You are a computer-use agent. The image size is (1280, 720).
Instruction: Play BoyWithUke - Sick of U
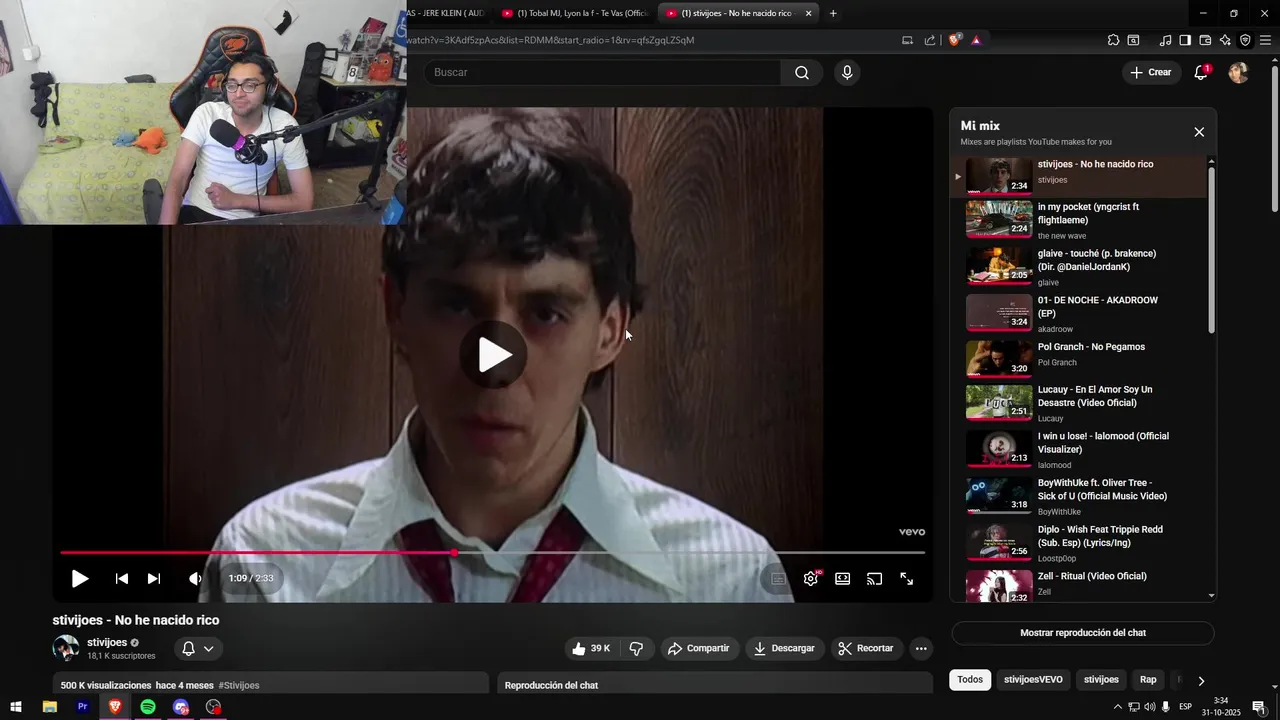pyautogui.click(x=1079, y=497)
